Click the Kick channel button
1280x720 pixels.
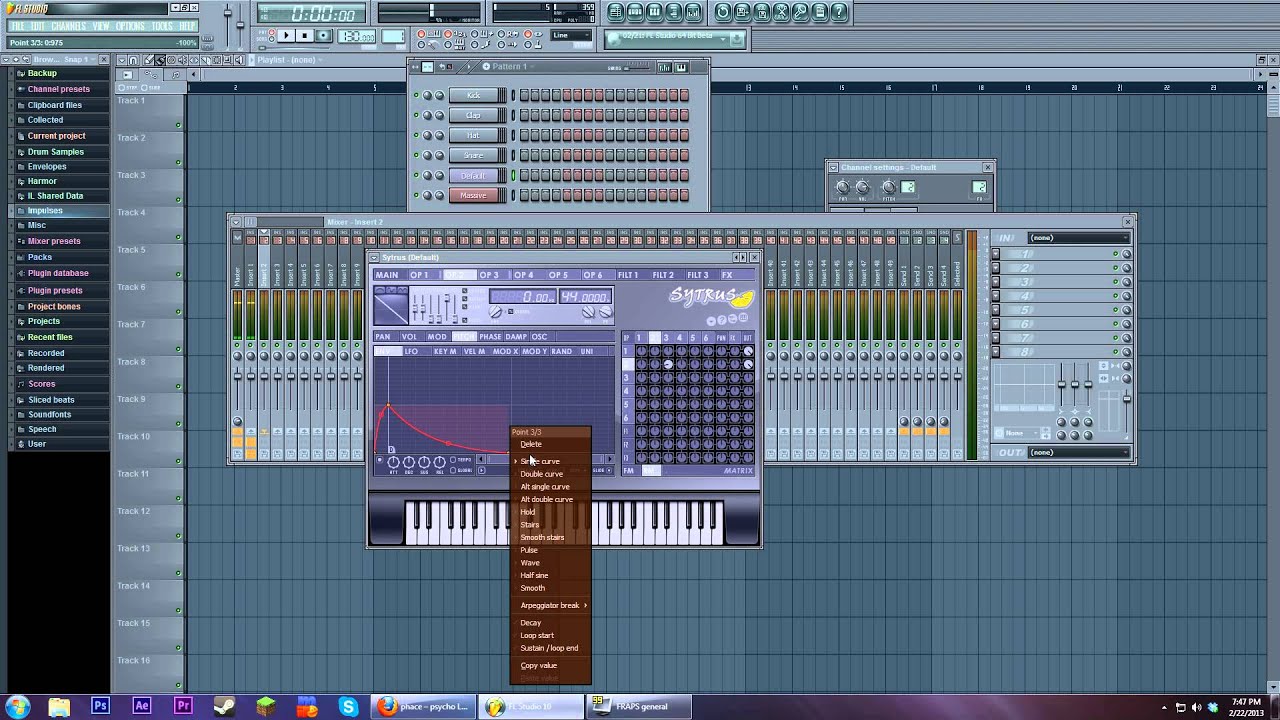(x=474, y=95)
